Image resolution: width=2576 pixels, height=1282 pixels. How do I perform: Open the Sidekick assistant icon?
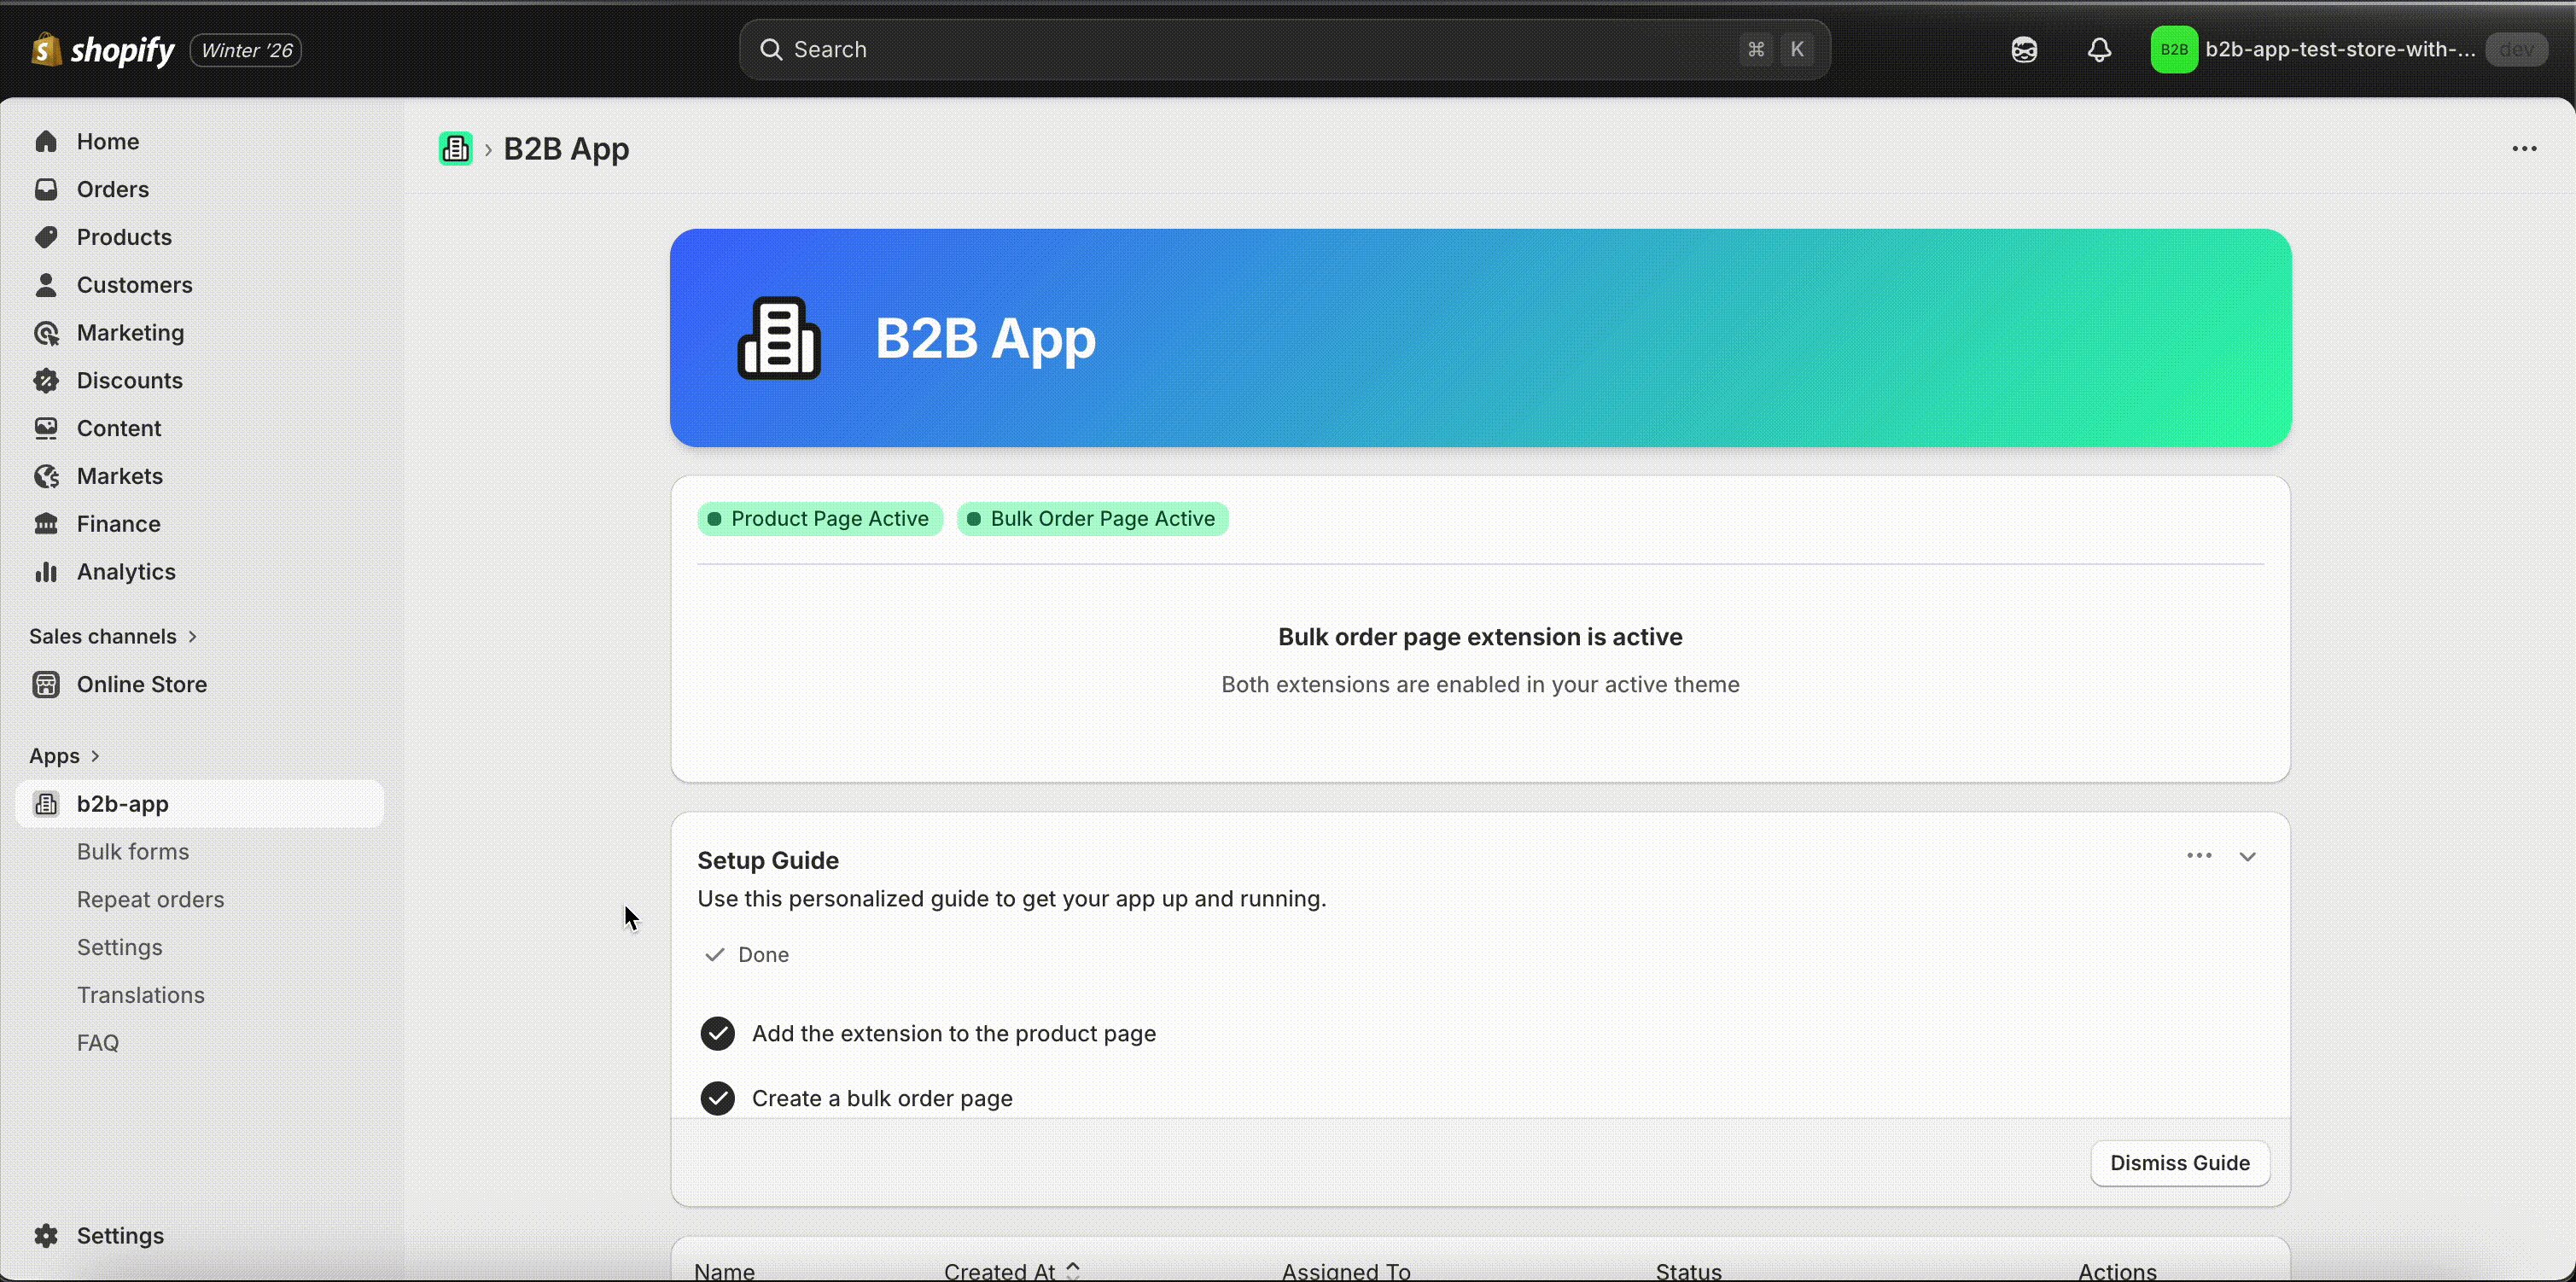coord(2024,50)
